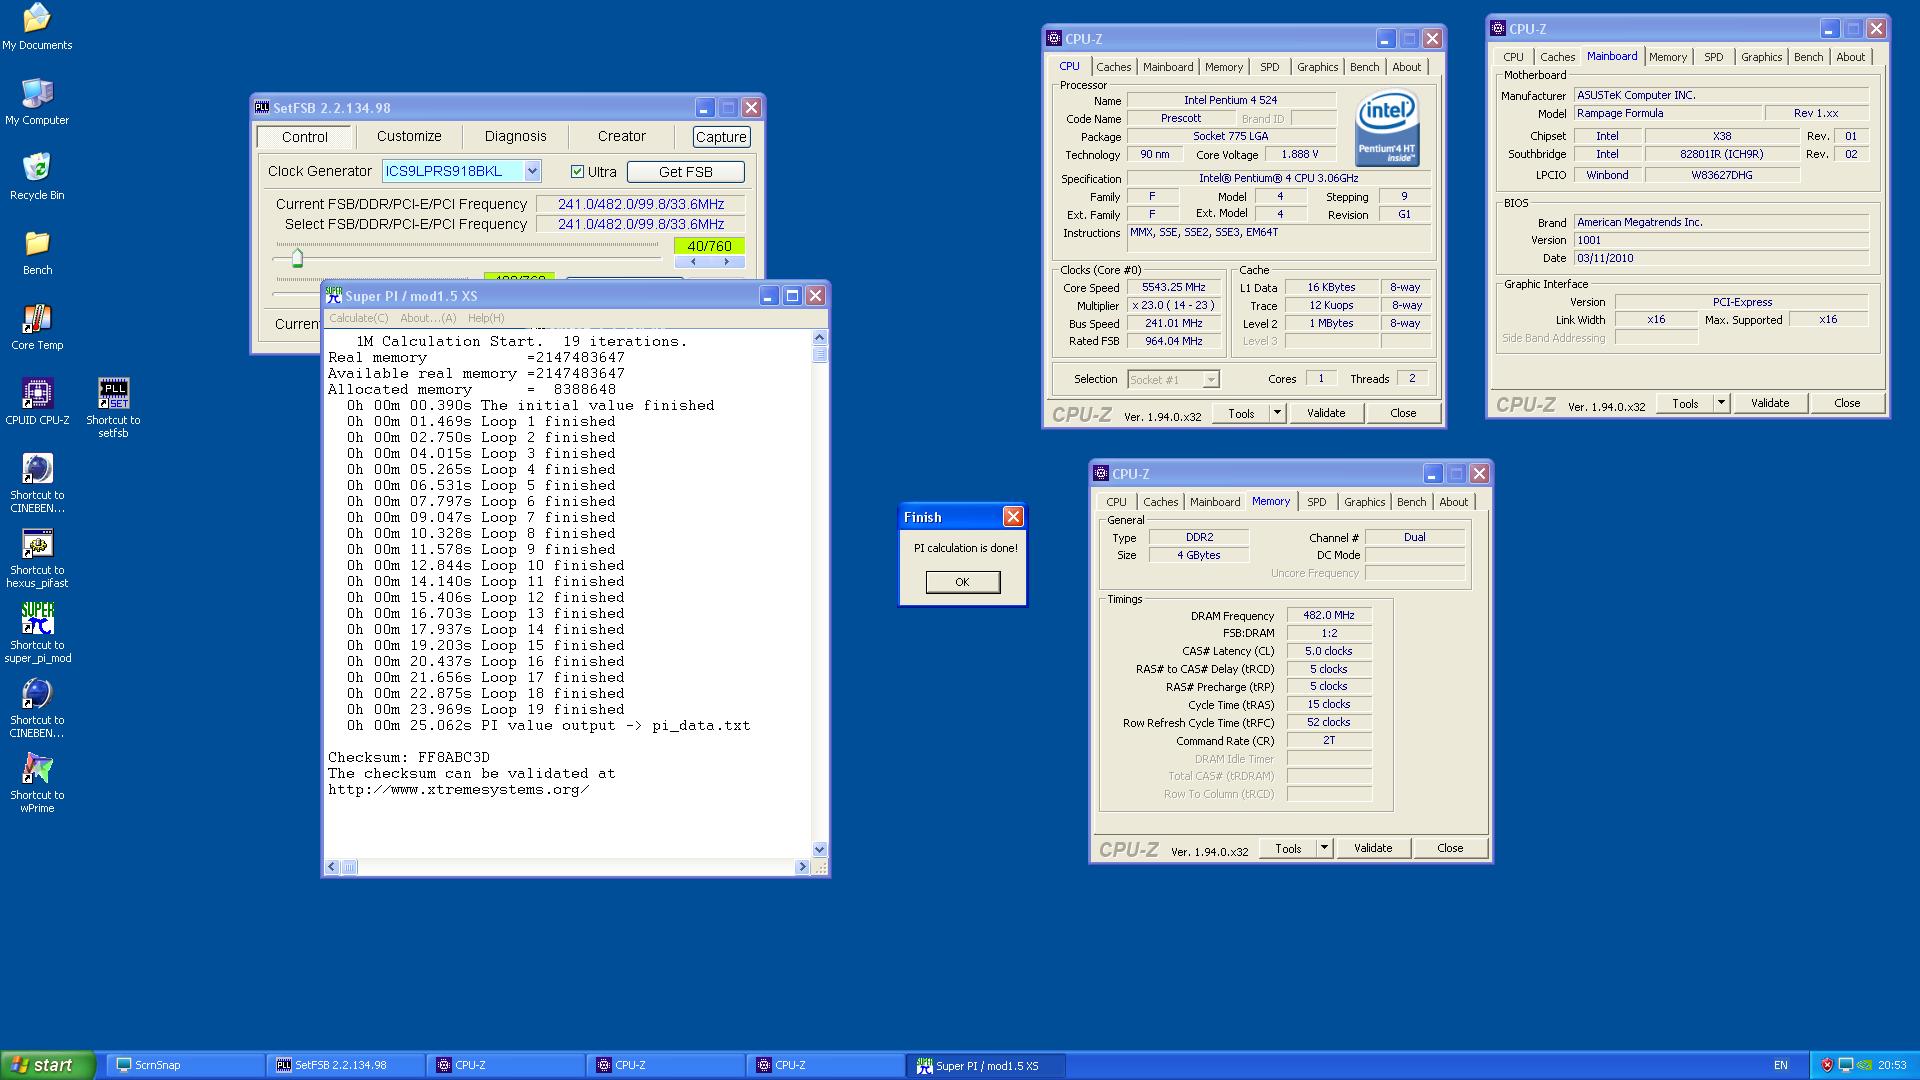Click Super PI horizontal scrollbar right arrow
This screenshot has height=1080, width=1920.
point(802,867)
